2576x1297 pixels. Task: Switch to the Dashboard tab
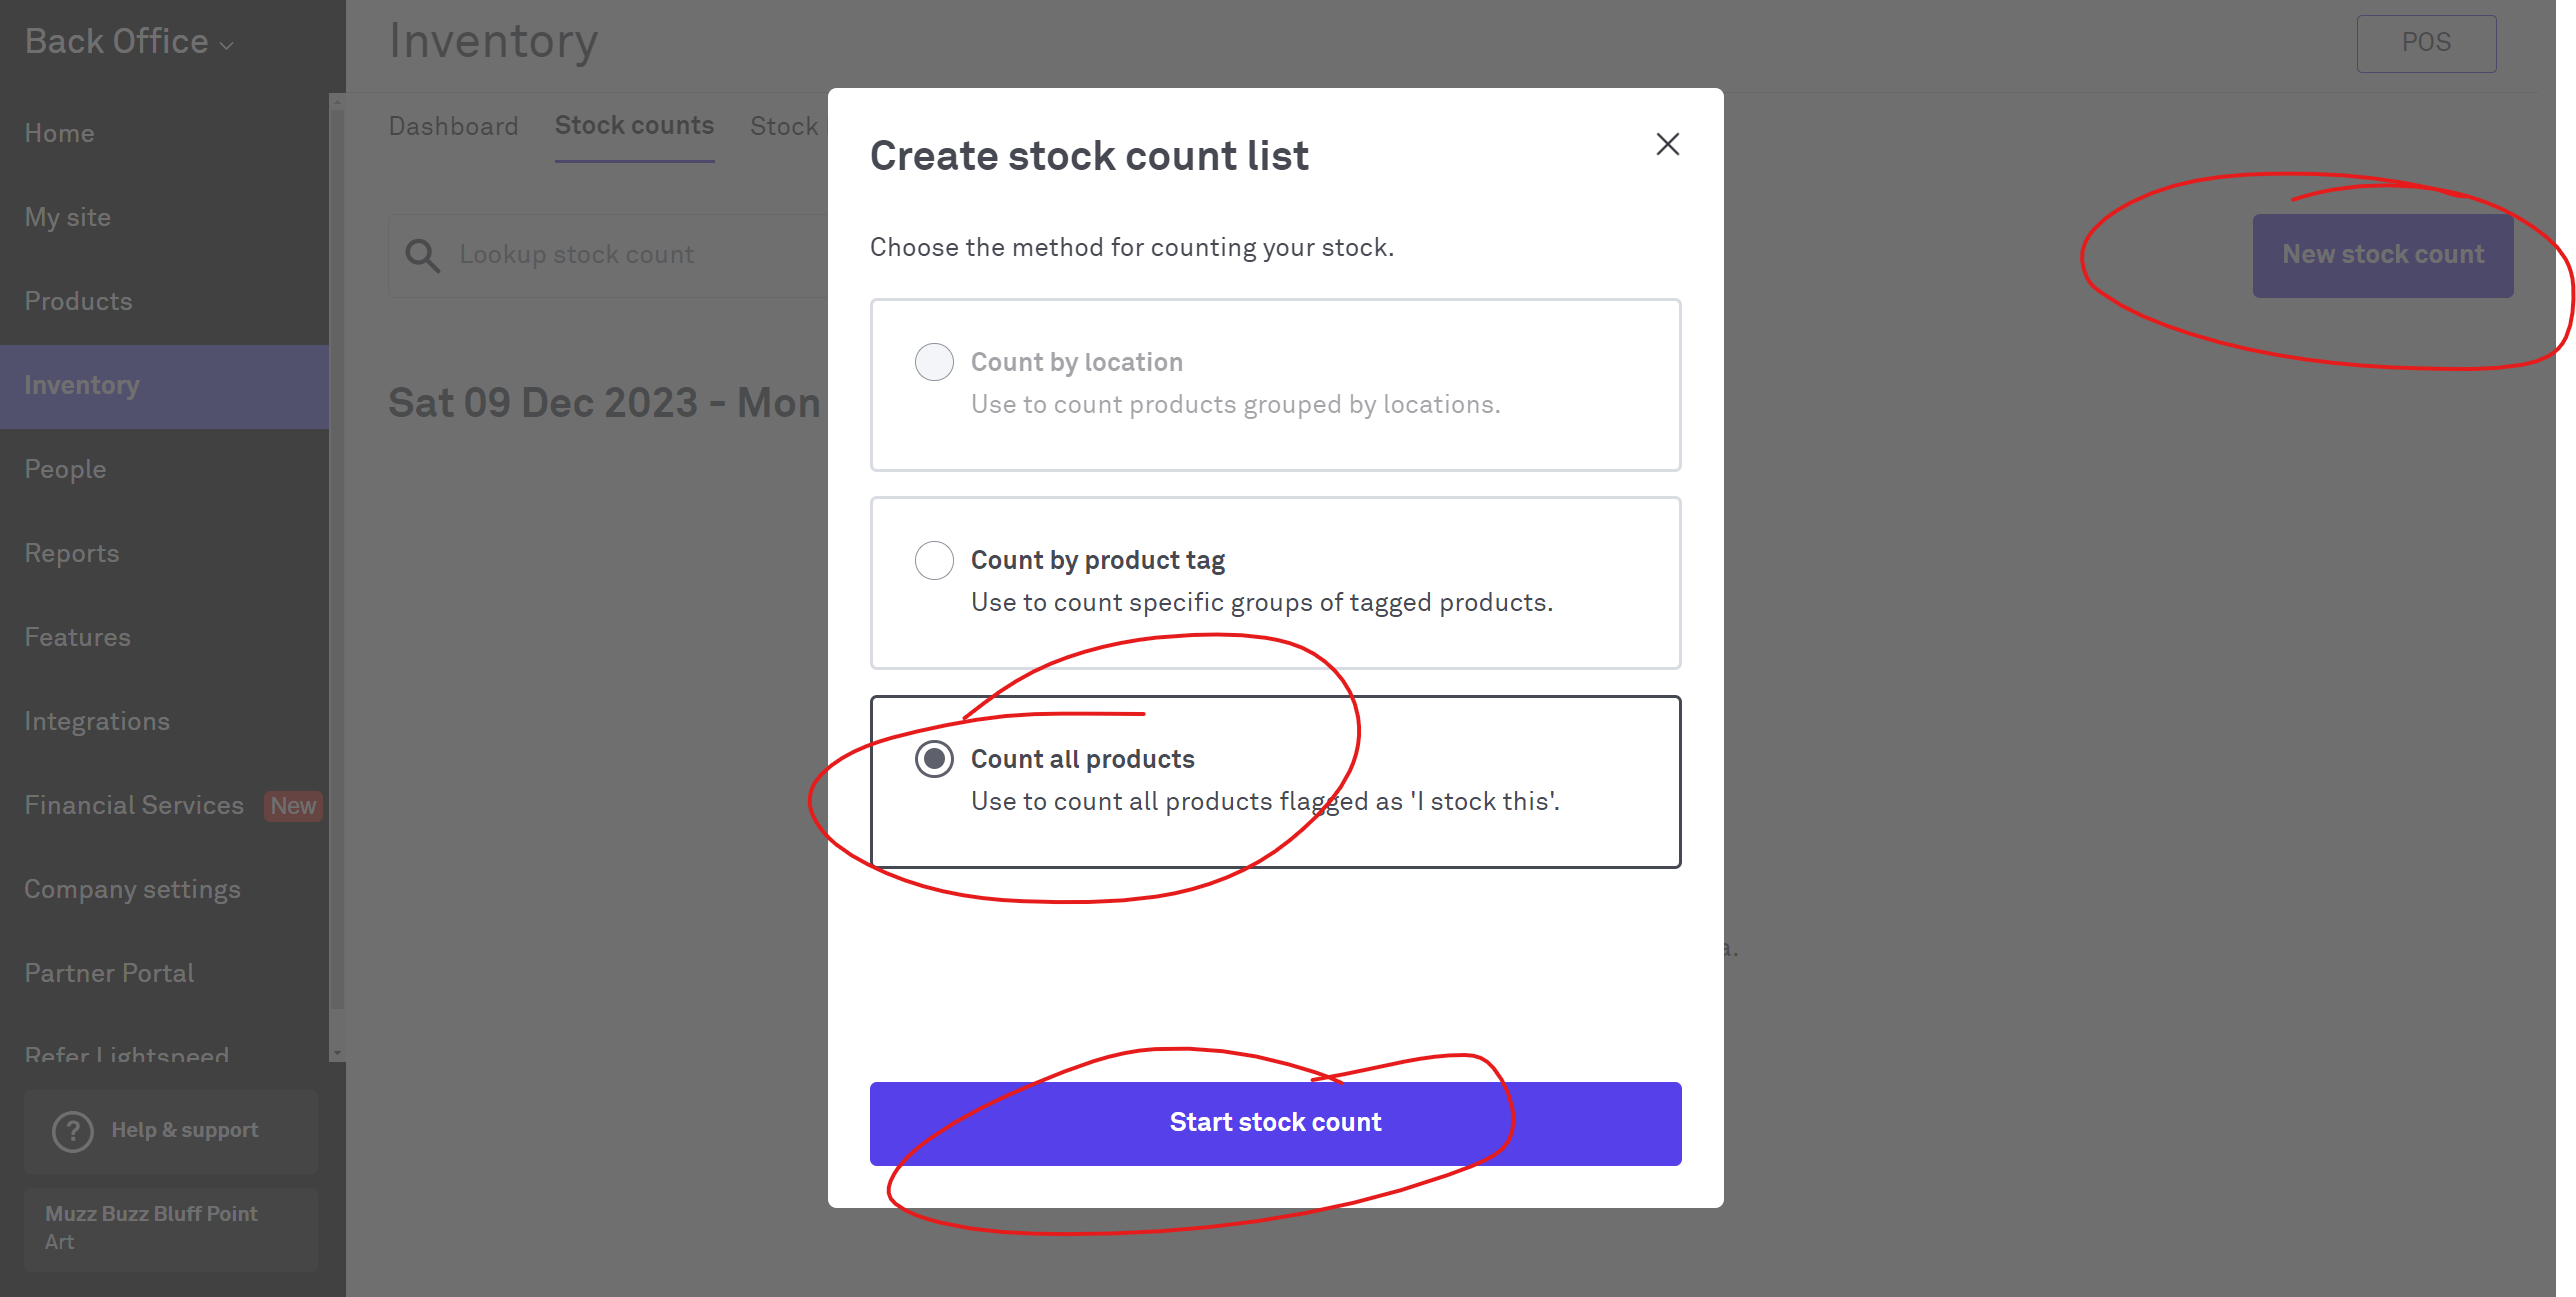pos(453,126)
